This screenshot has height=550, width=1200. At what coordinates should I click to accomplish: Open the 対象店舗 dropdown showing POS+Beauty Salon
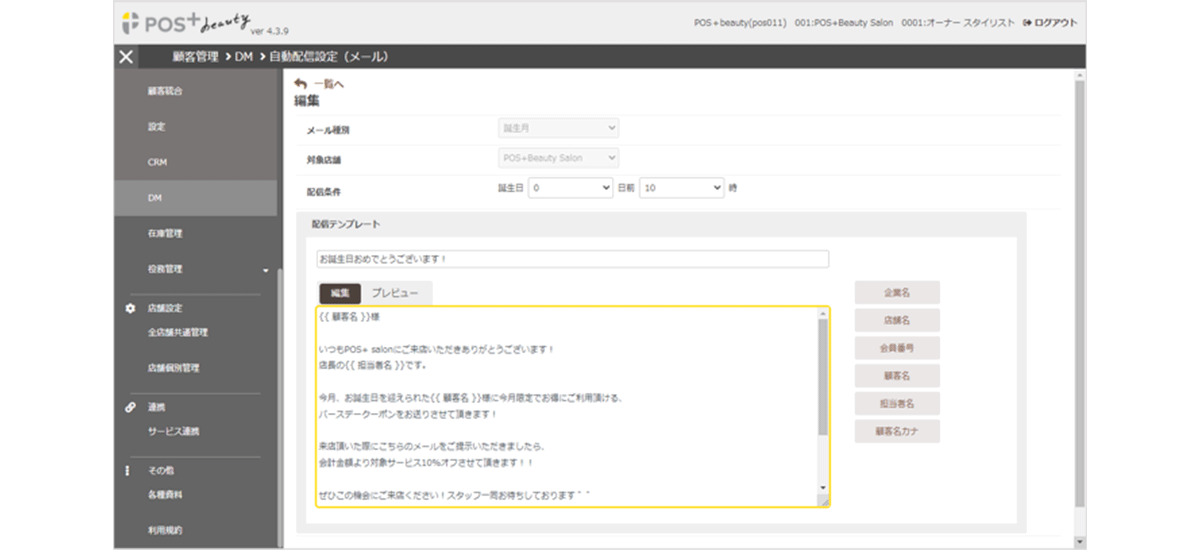coord(558,158)
